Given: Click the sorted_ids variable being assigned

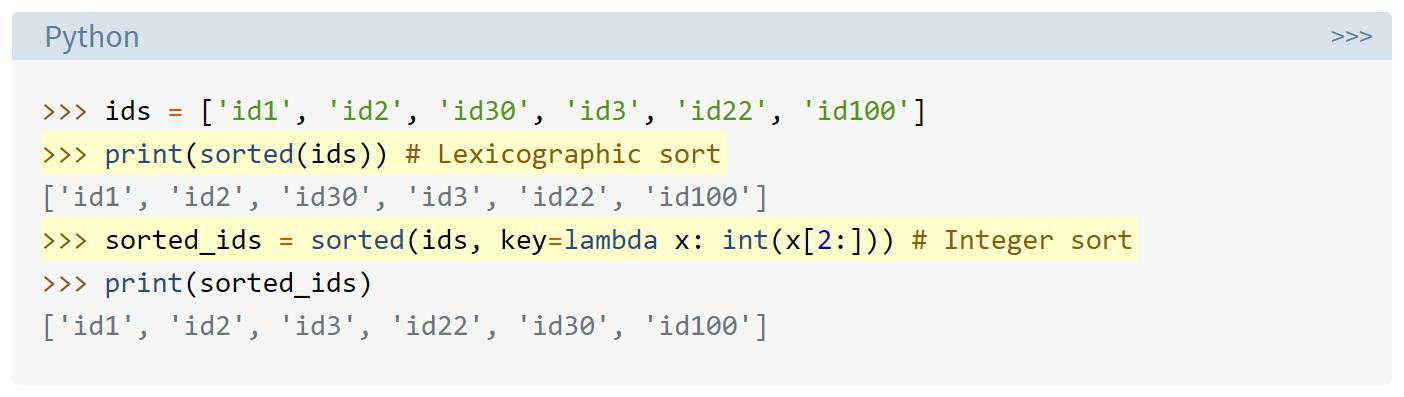Looking at the screenshot, I should point(183,240).
